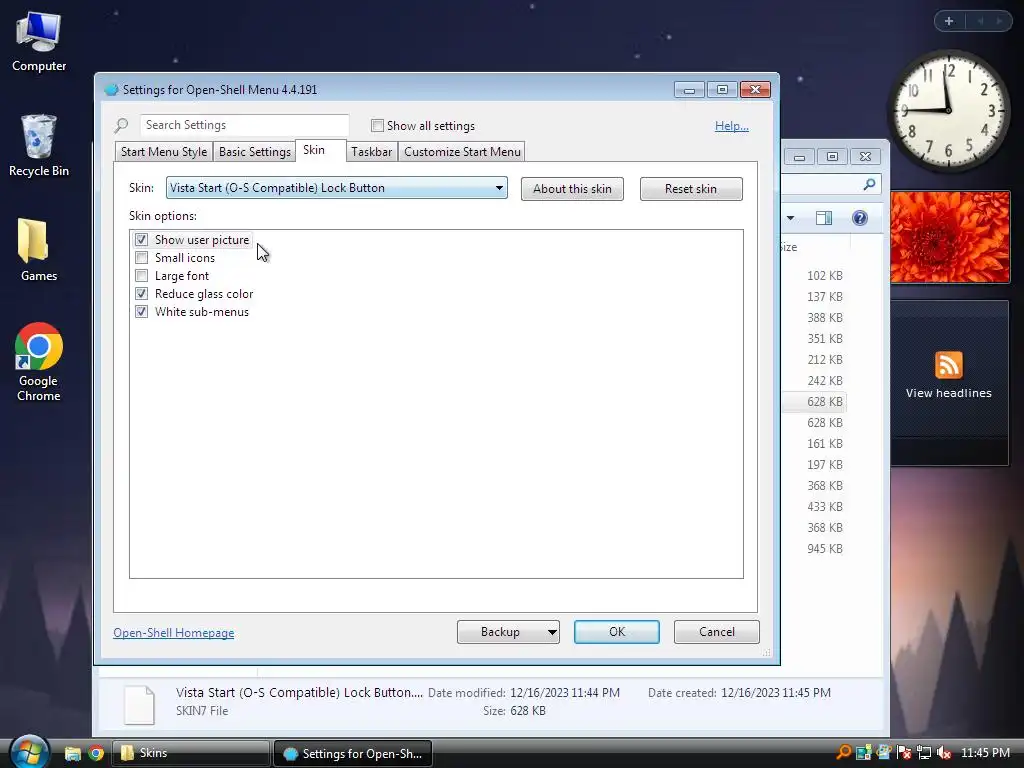Screen dimensions: 1024x768
Task: Click the taskbar clock showing 11:45 PM
Action: (x=985, y=752)
